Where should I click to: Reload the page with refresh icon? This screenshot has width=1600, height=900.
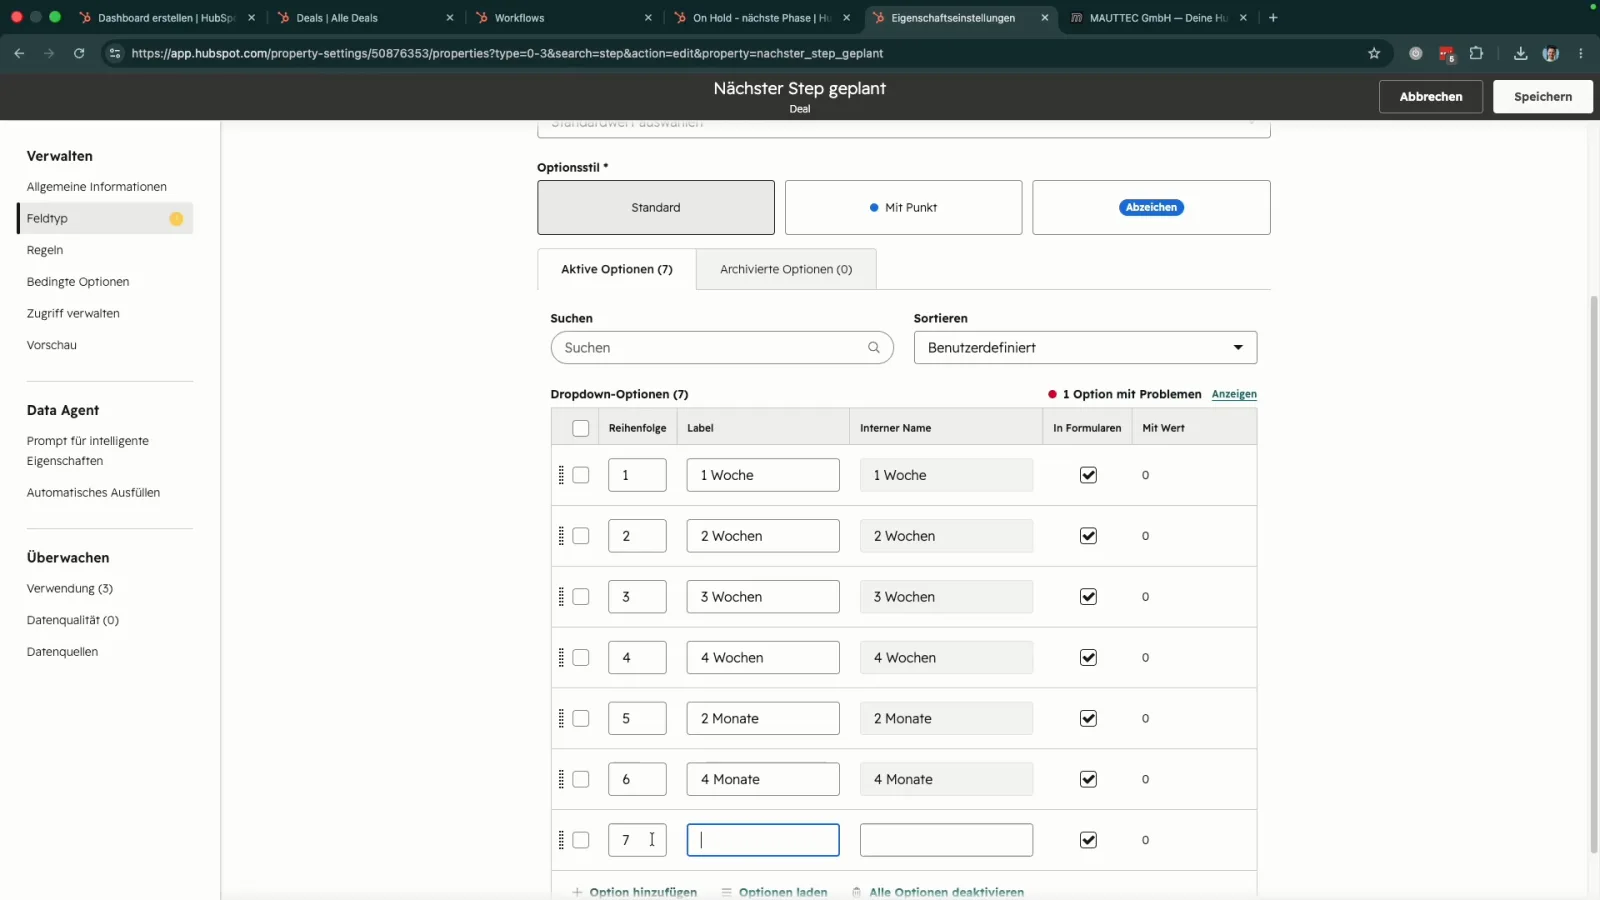pos(79,53)
